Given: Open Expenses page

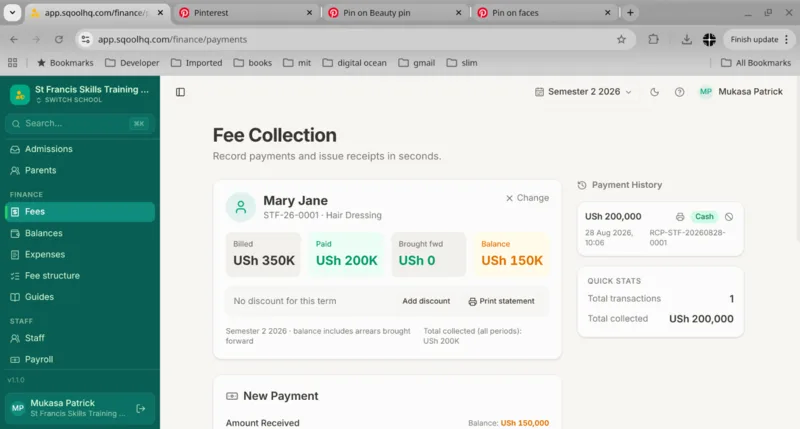Looking at the screenshot, I should pos(80,255).
